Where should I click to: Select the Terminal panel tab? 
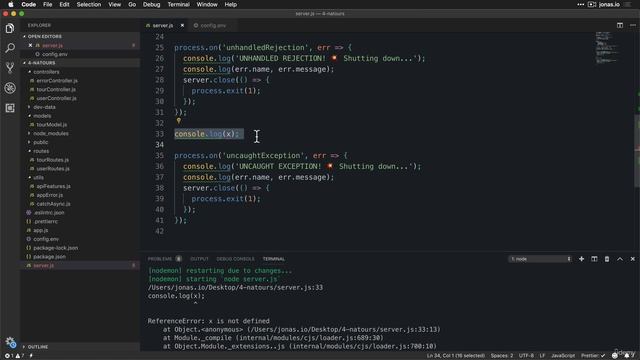(x=274, y=259)
